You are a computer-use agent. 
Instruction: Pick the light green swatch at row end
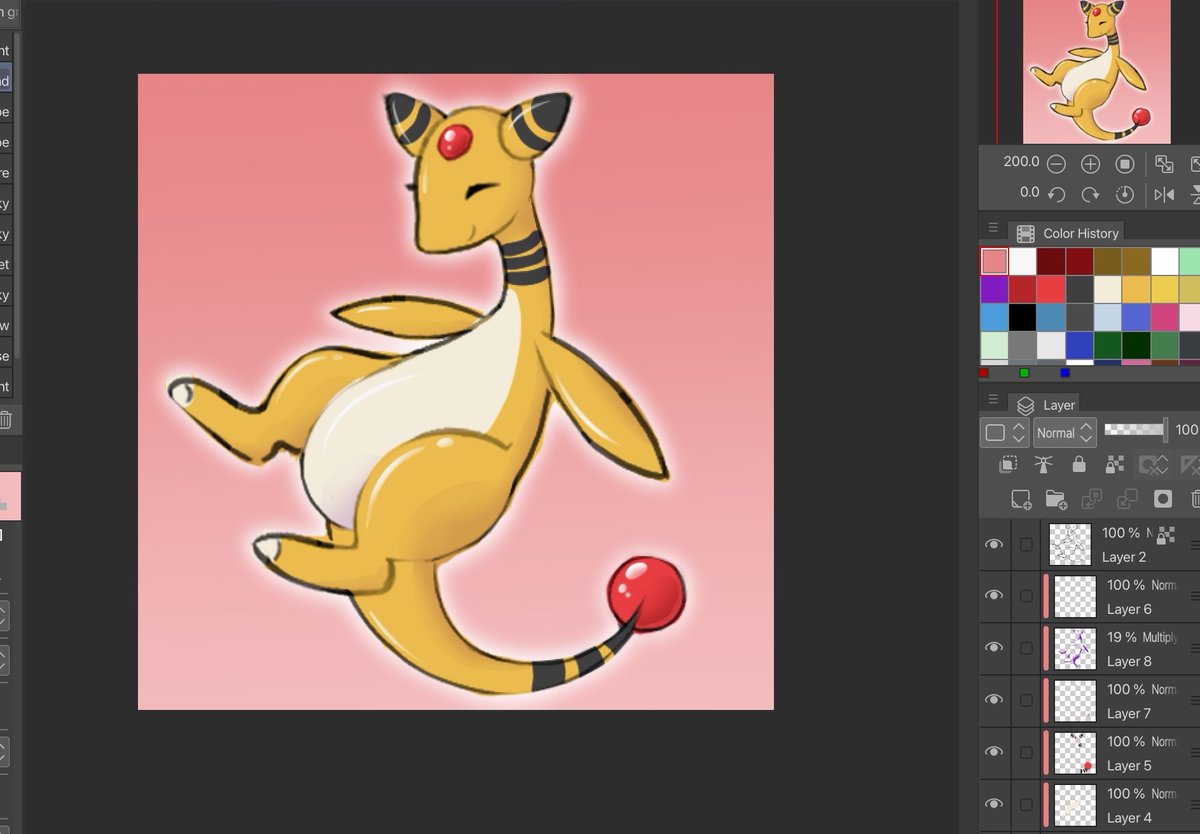[1191, 262]
